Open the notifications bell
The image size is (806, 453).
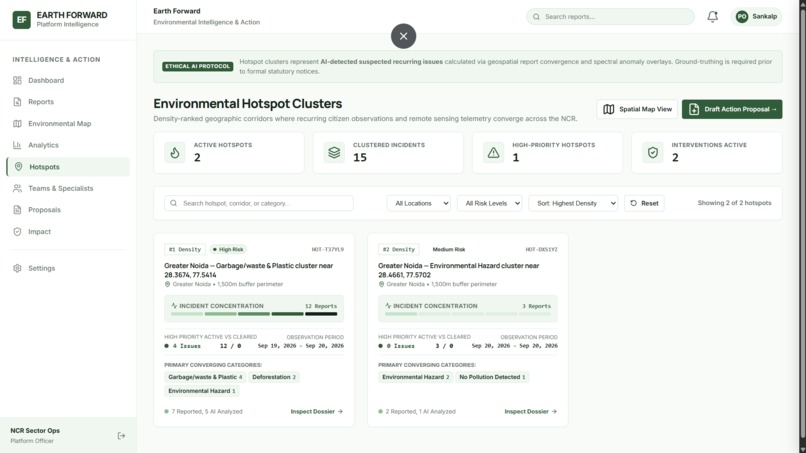[x=712, y=16]
